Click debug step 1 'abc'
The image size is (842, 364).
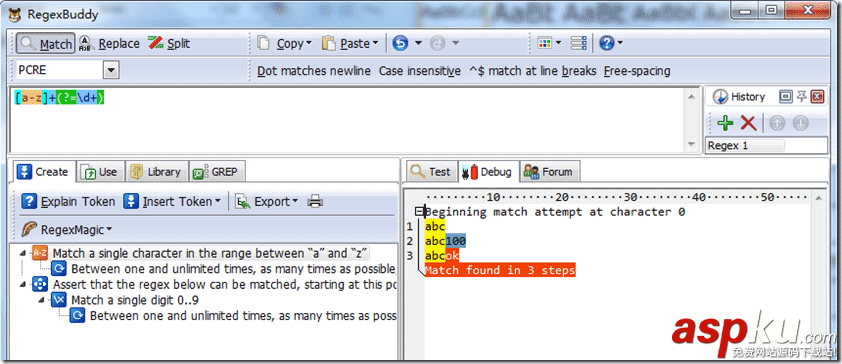click(x=435, y=227)
